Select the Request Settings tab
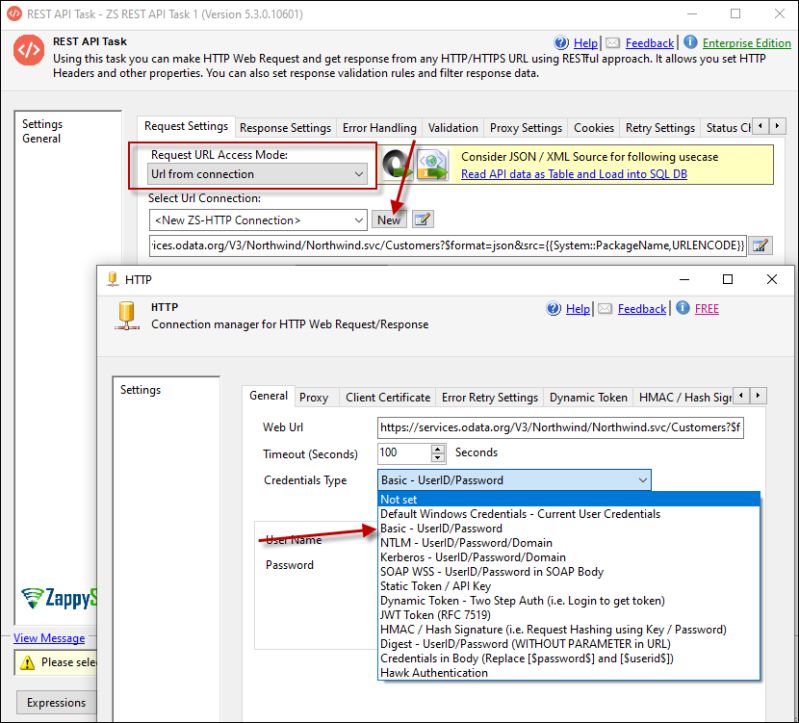 (186, 126)
